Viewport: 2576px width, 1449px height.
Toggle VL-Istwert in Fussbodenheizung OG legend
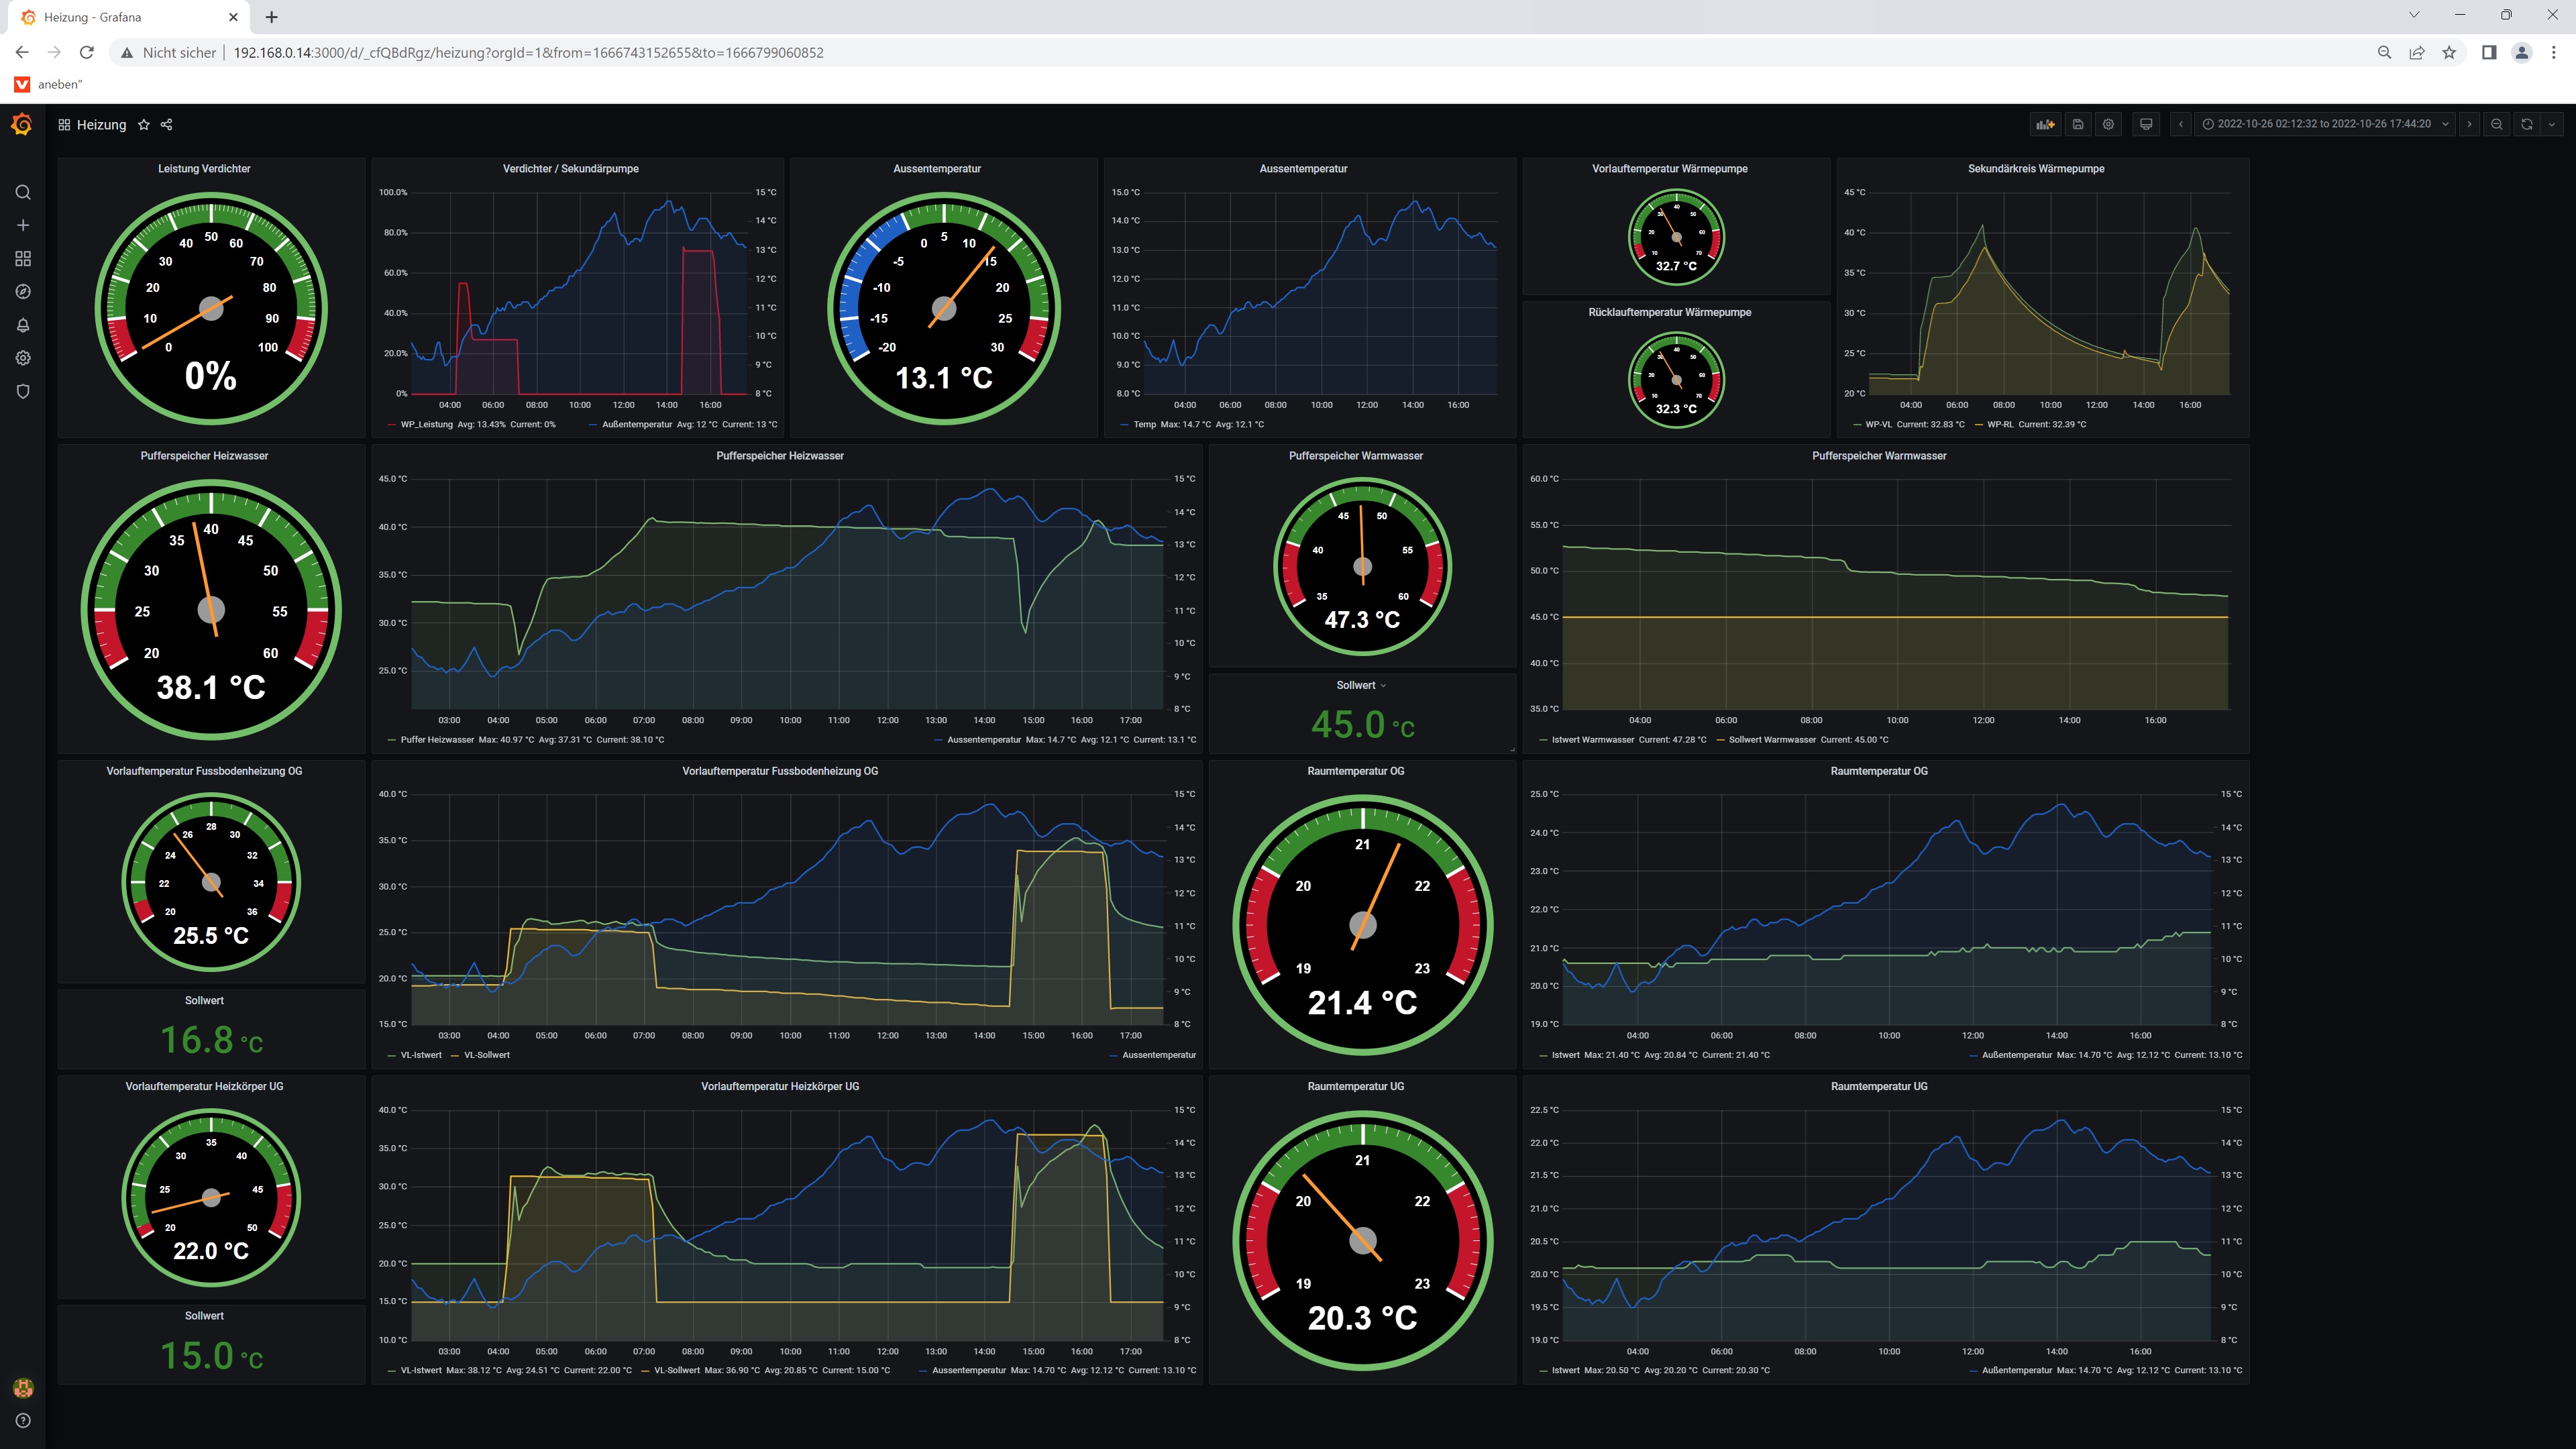421,1055
